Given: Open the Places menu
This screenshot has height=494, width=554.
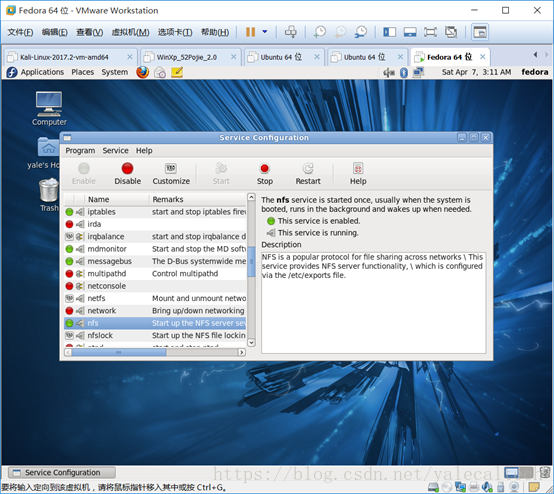Looking at the screenshot, I should [83, 72].
